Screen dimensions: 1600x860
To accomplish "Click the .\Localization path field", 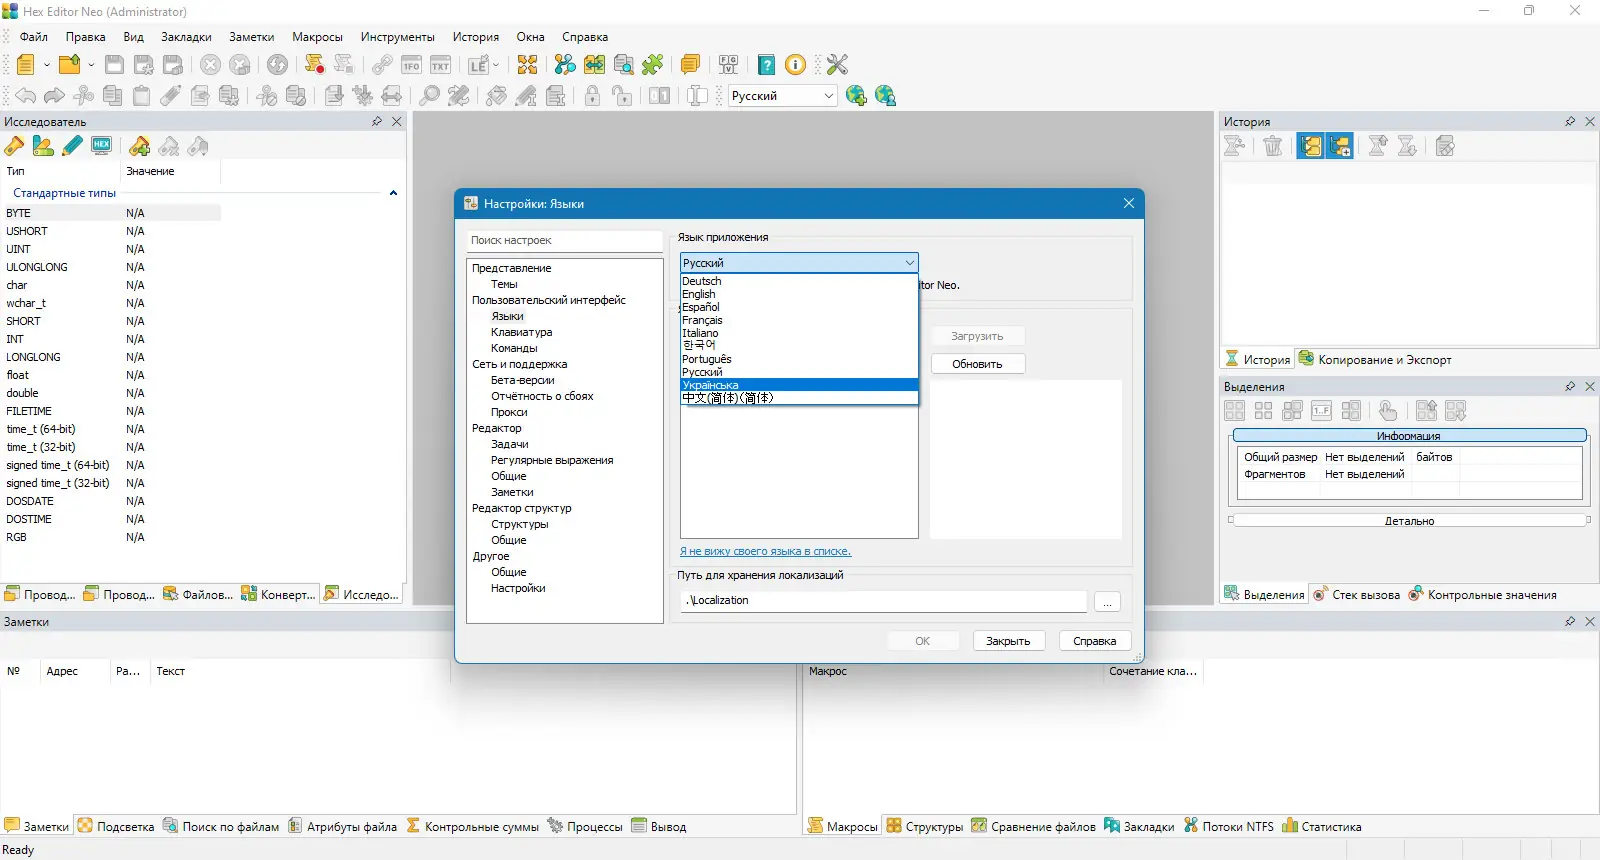I will pos(883,601).
